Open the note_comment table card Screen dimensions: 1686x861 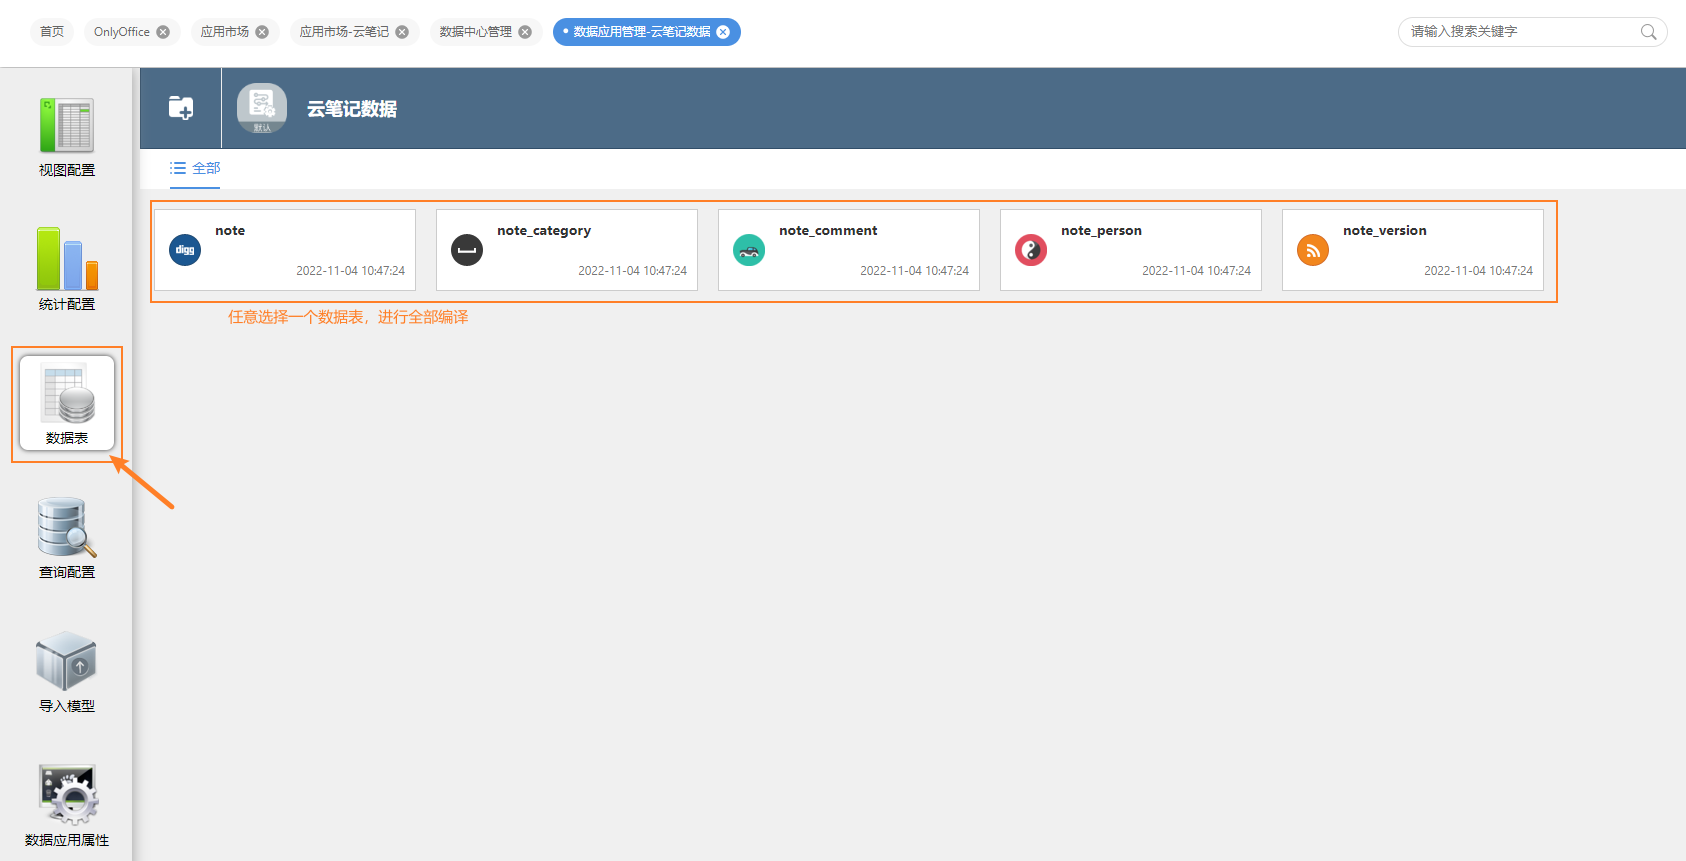[x=849, y=250]
